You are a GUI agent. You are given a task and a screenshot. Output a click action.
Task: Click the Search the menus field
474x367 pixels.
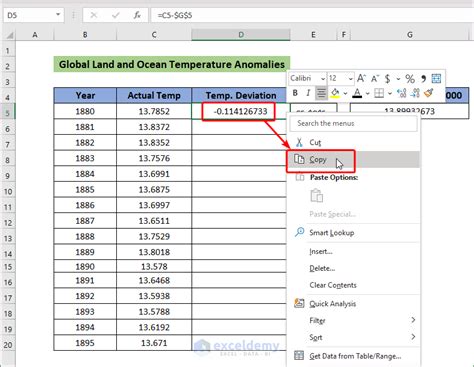354,124
